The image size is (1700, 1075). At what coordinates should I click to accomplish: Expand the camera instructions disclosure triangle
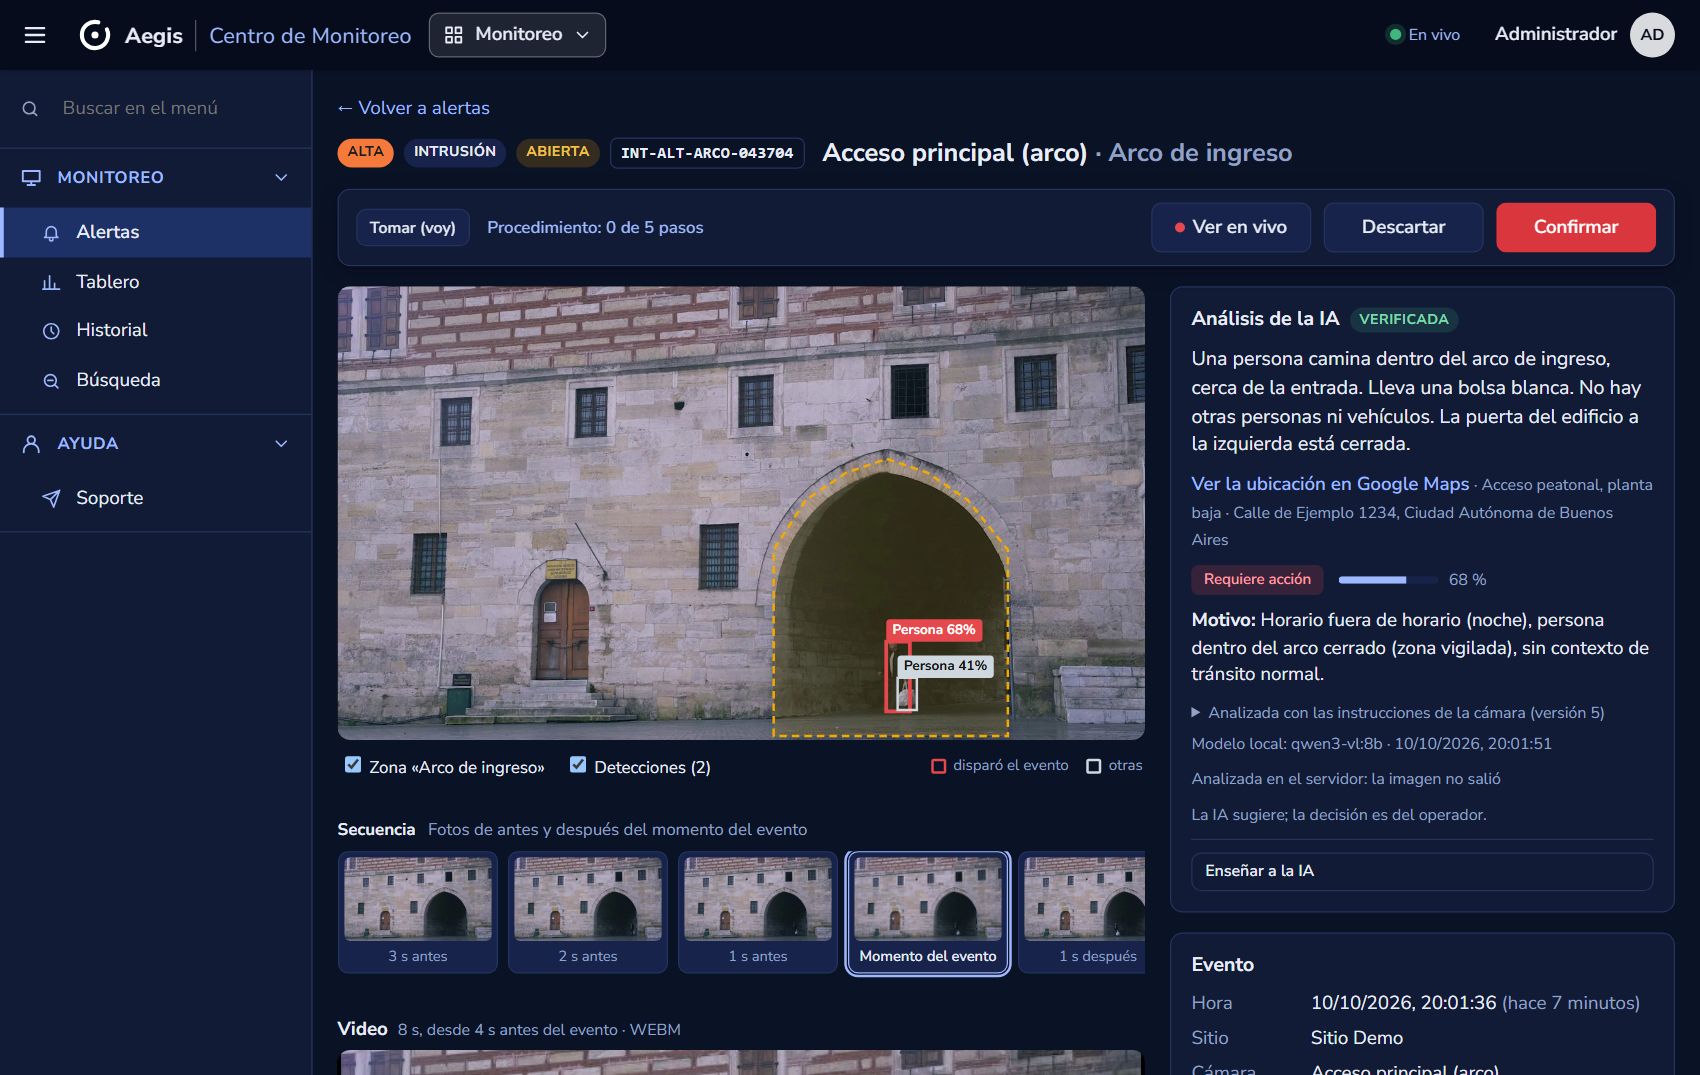[1196, 713]
